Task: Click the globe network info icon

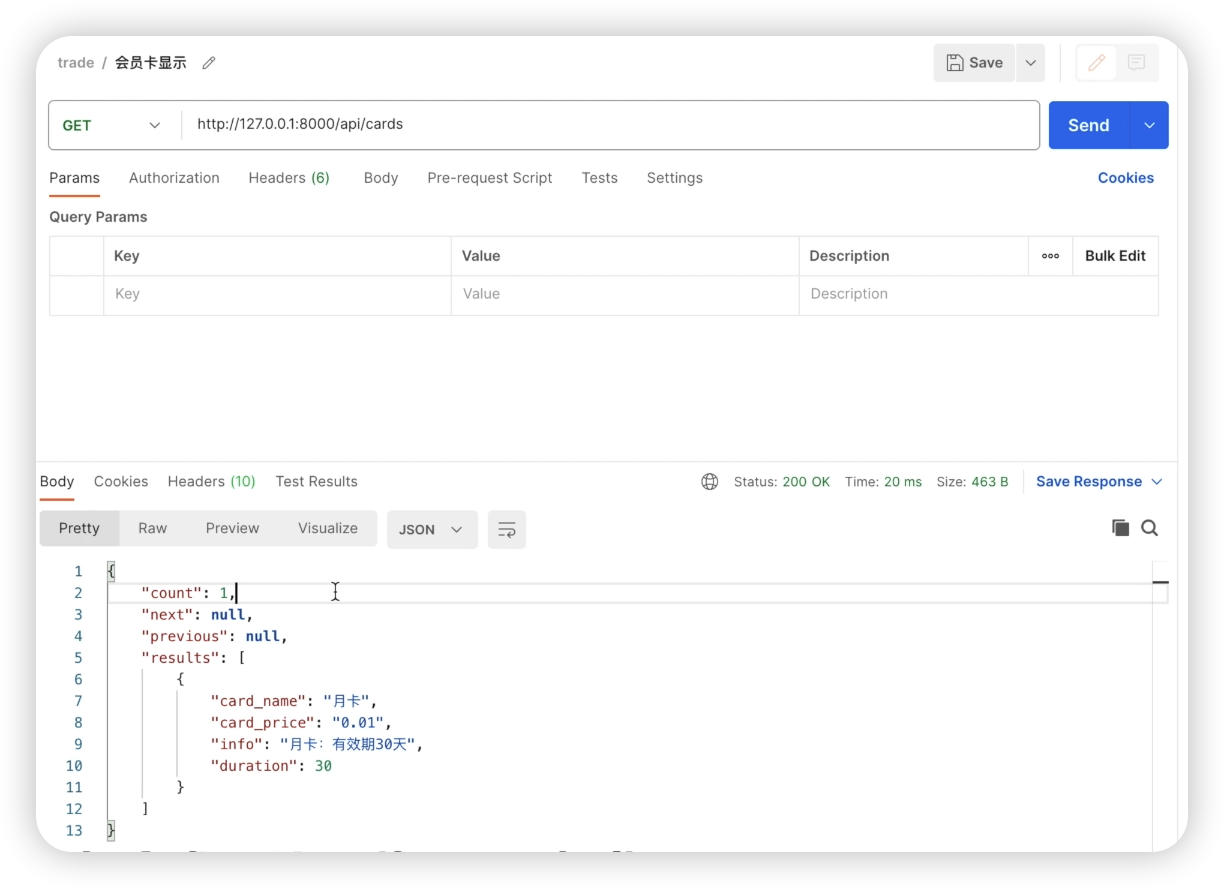Action: point(710,482)
